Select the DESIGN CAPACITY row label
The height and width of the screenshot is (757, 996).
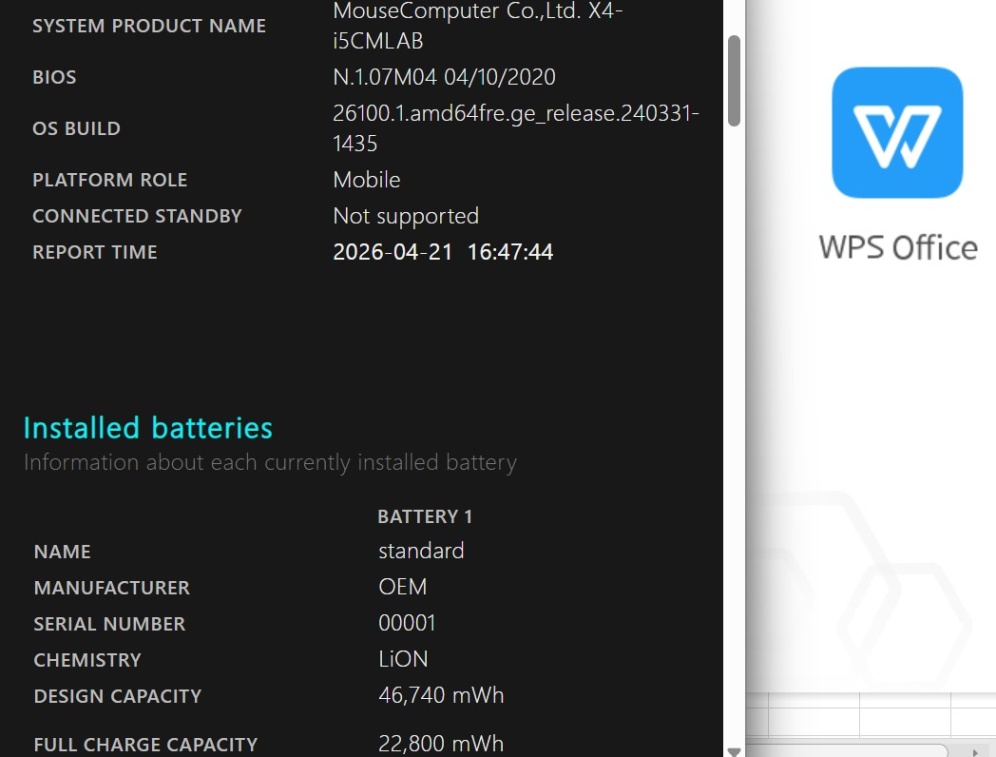tap(118, 697)
